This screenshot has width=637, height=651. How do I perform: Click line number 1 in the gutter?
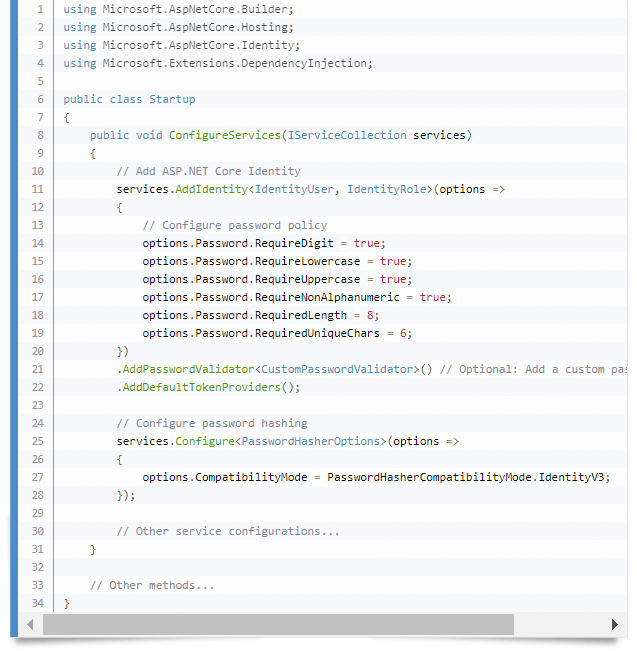[x=40, y=9]
